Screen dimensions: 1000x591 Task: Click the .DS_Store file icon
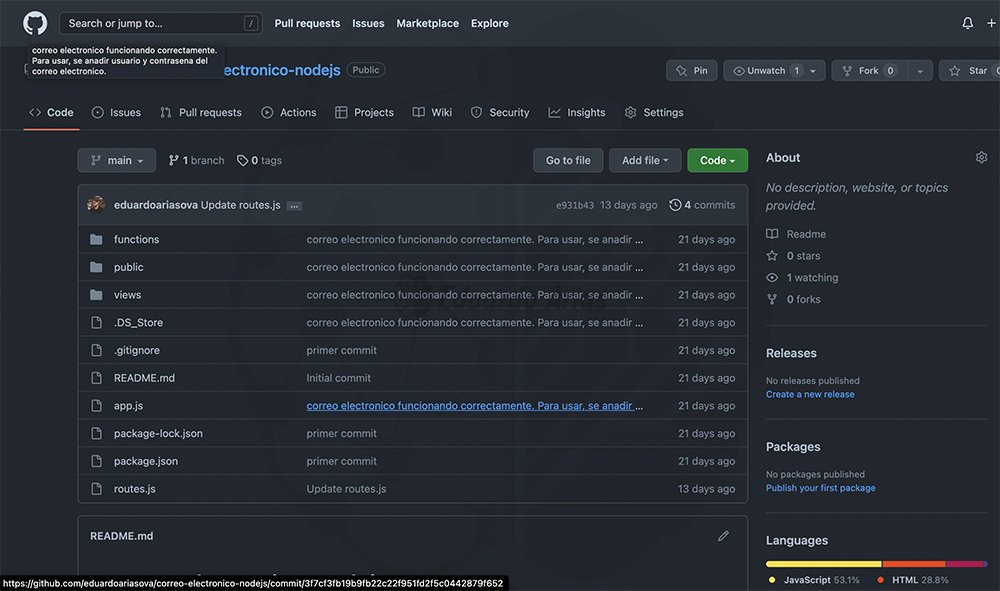(96, 323)
